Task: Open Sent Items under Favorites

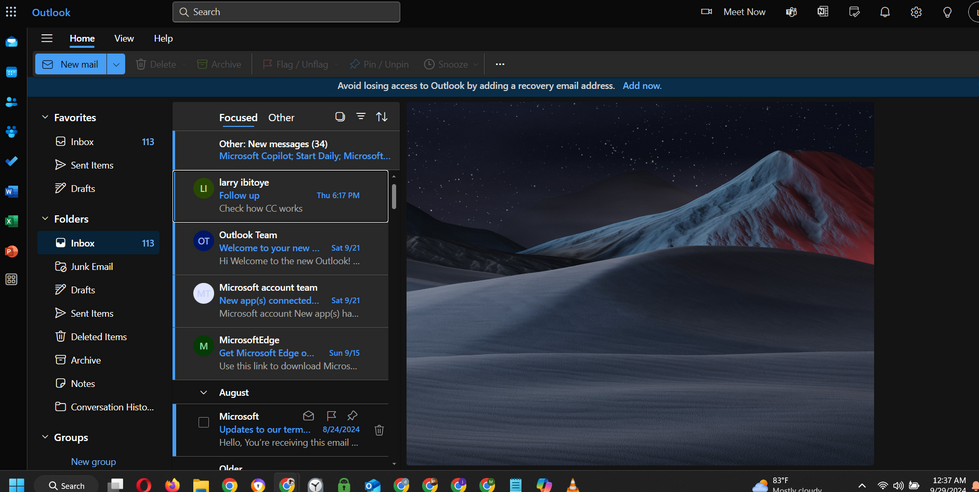Action: coord(99,165)
